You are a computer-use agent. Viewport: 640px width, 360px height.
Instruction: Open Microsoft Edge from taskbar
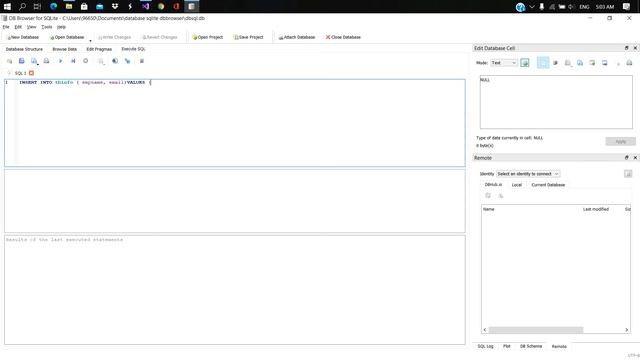pyautogui.click(x=53, y=7)
